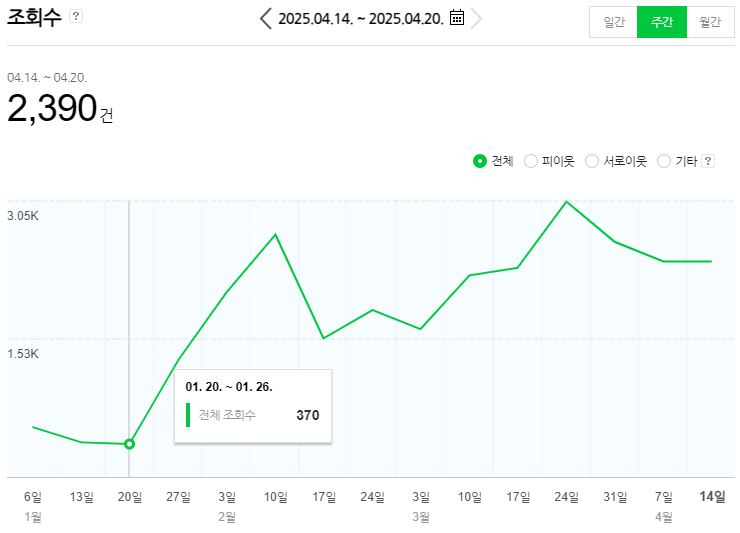Open the calendar date picker icon
The image size is (740, 533).
(x=457, y=18)
